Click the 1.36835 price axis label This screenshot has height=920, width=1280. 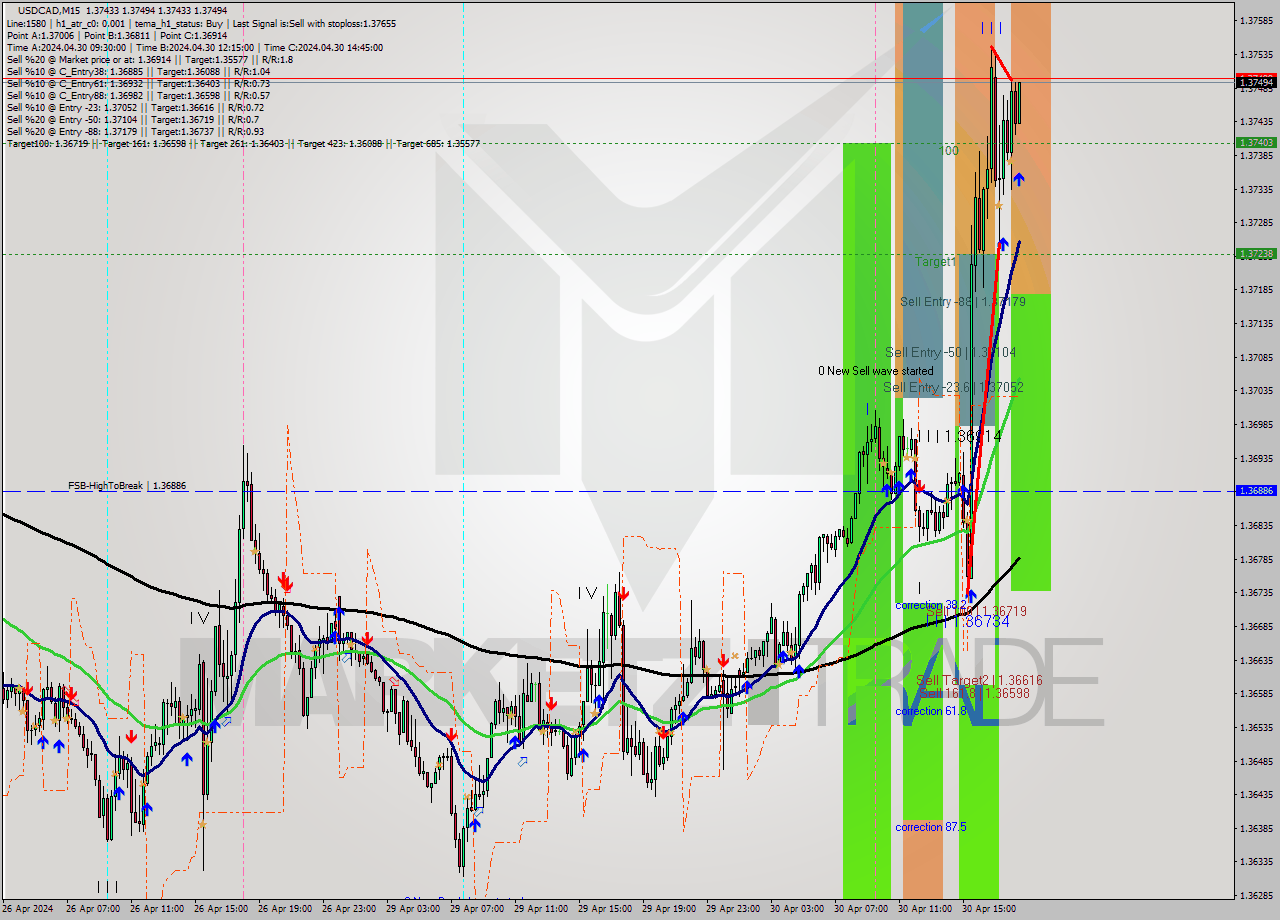point(1256,525)
